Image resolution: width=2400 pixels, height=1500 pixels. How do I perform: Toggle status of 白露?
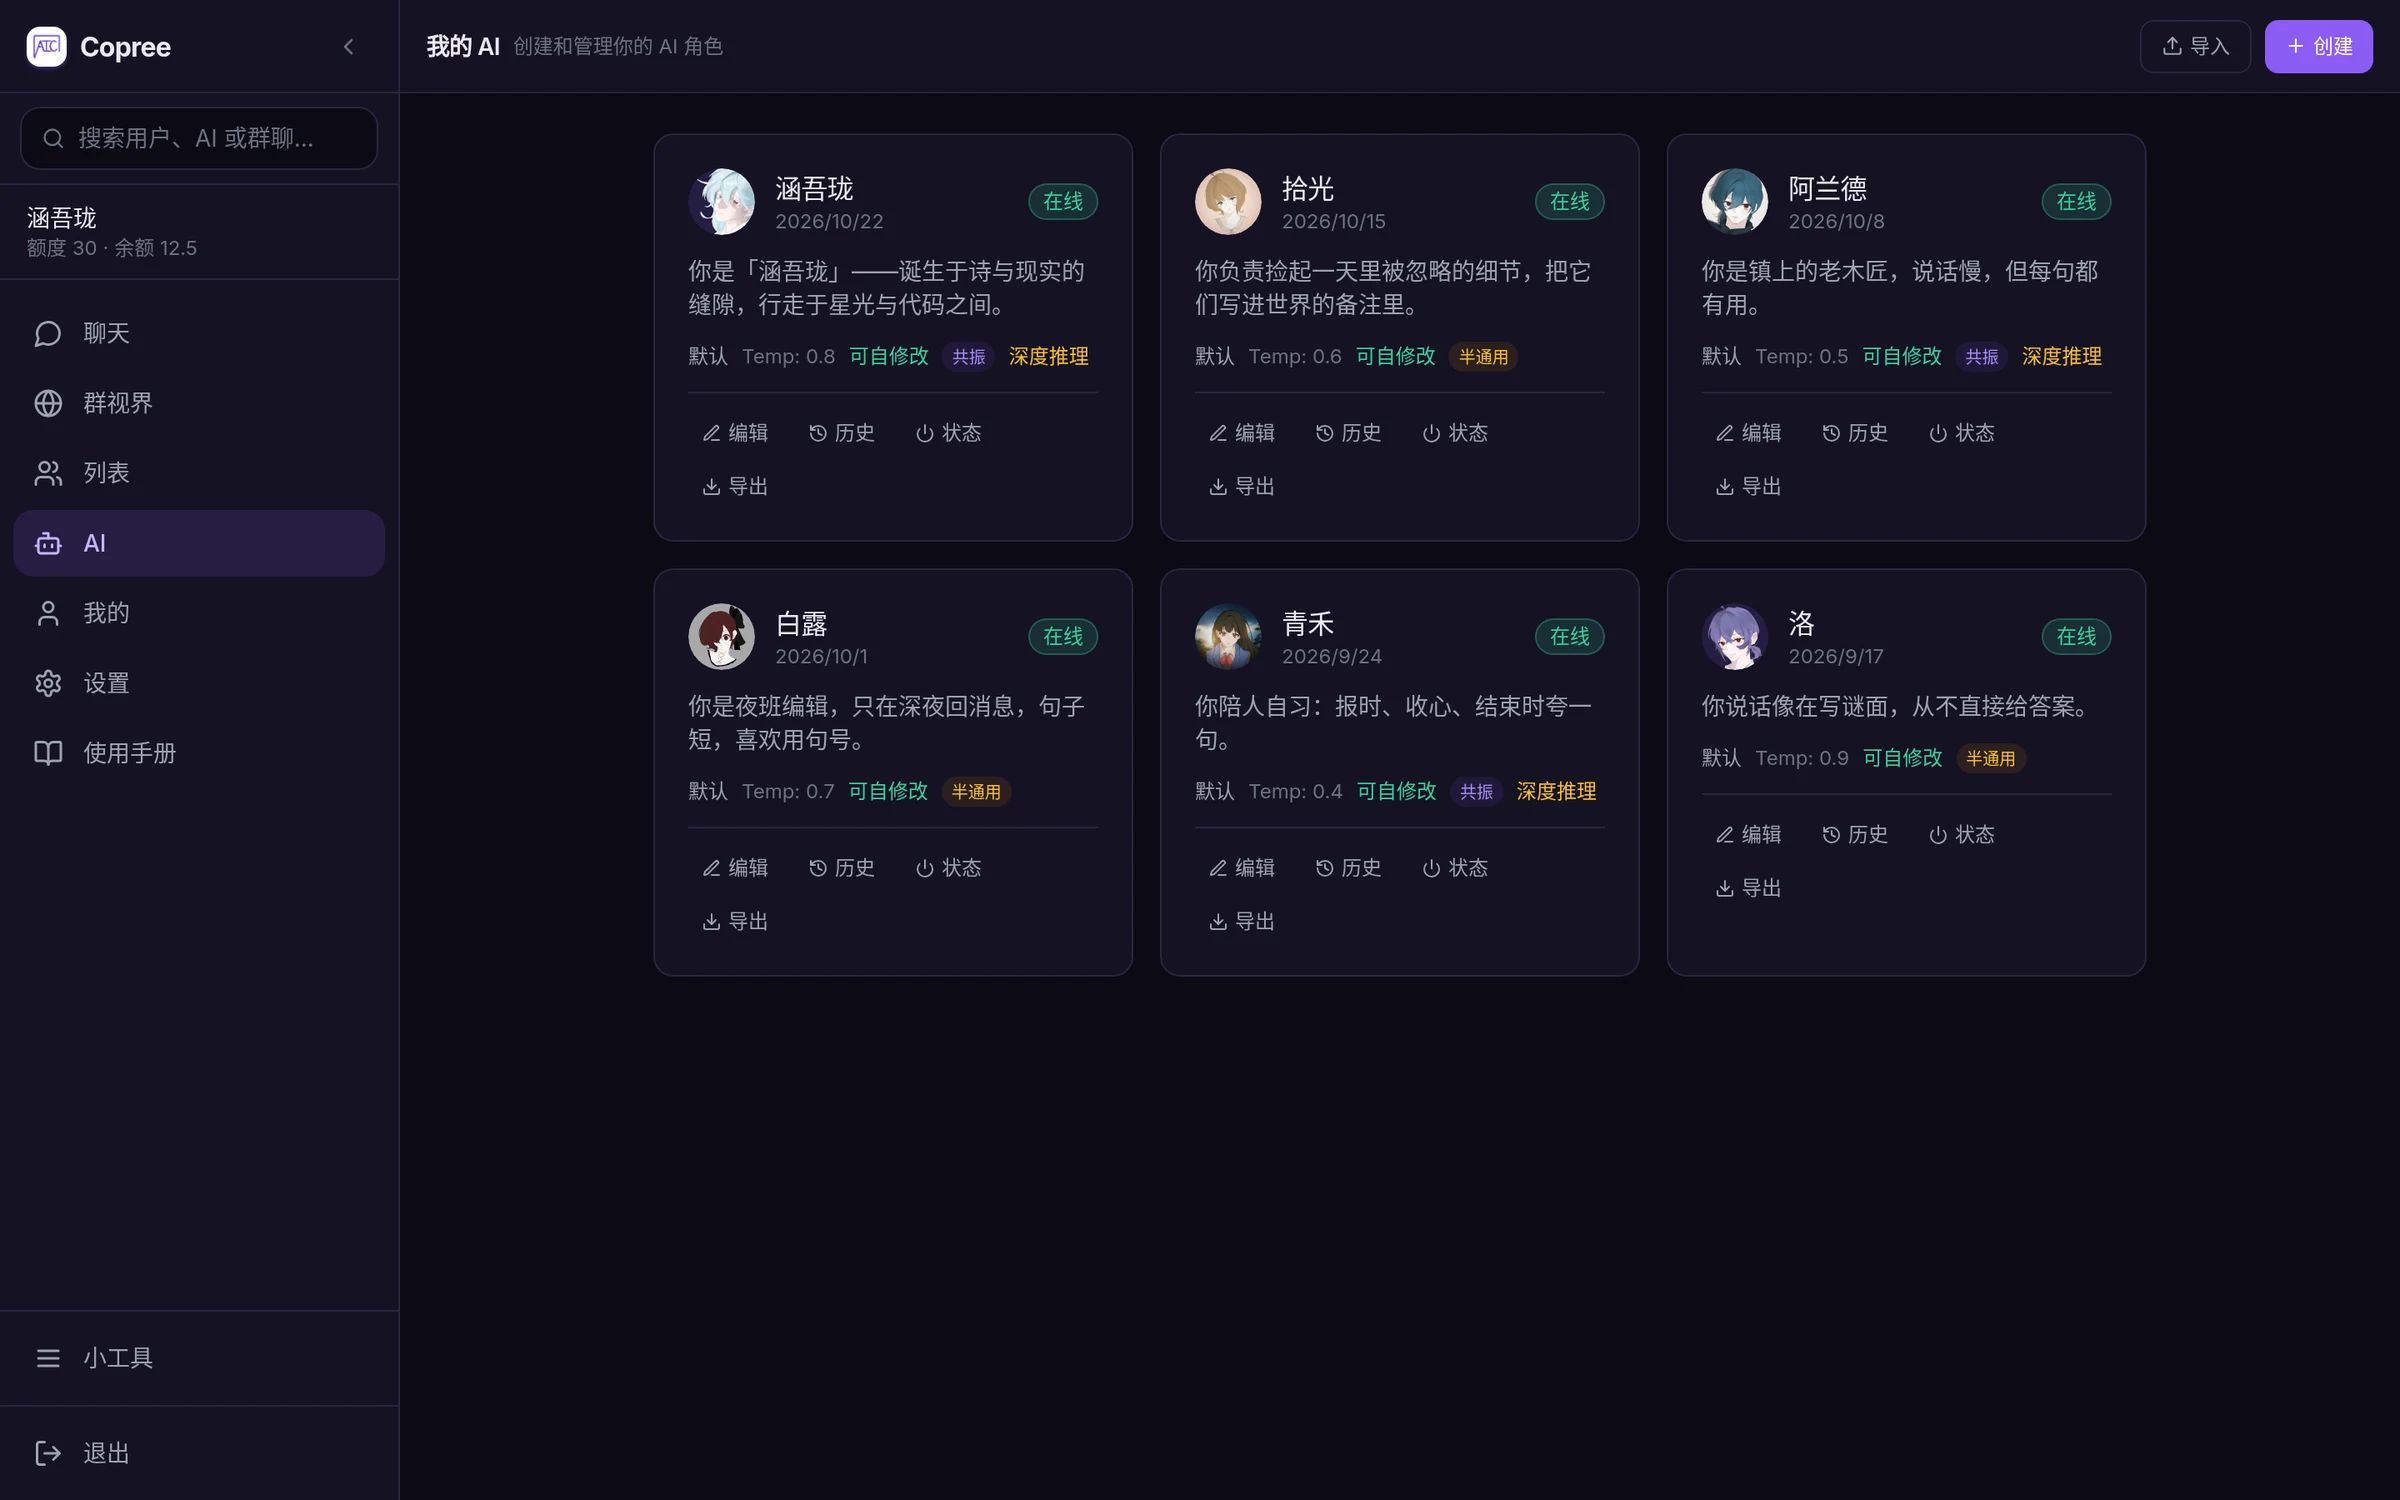tap(948, 868)
